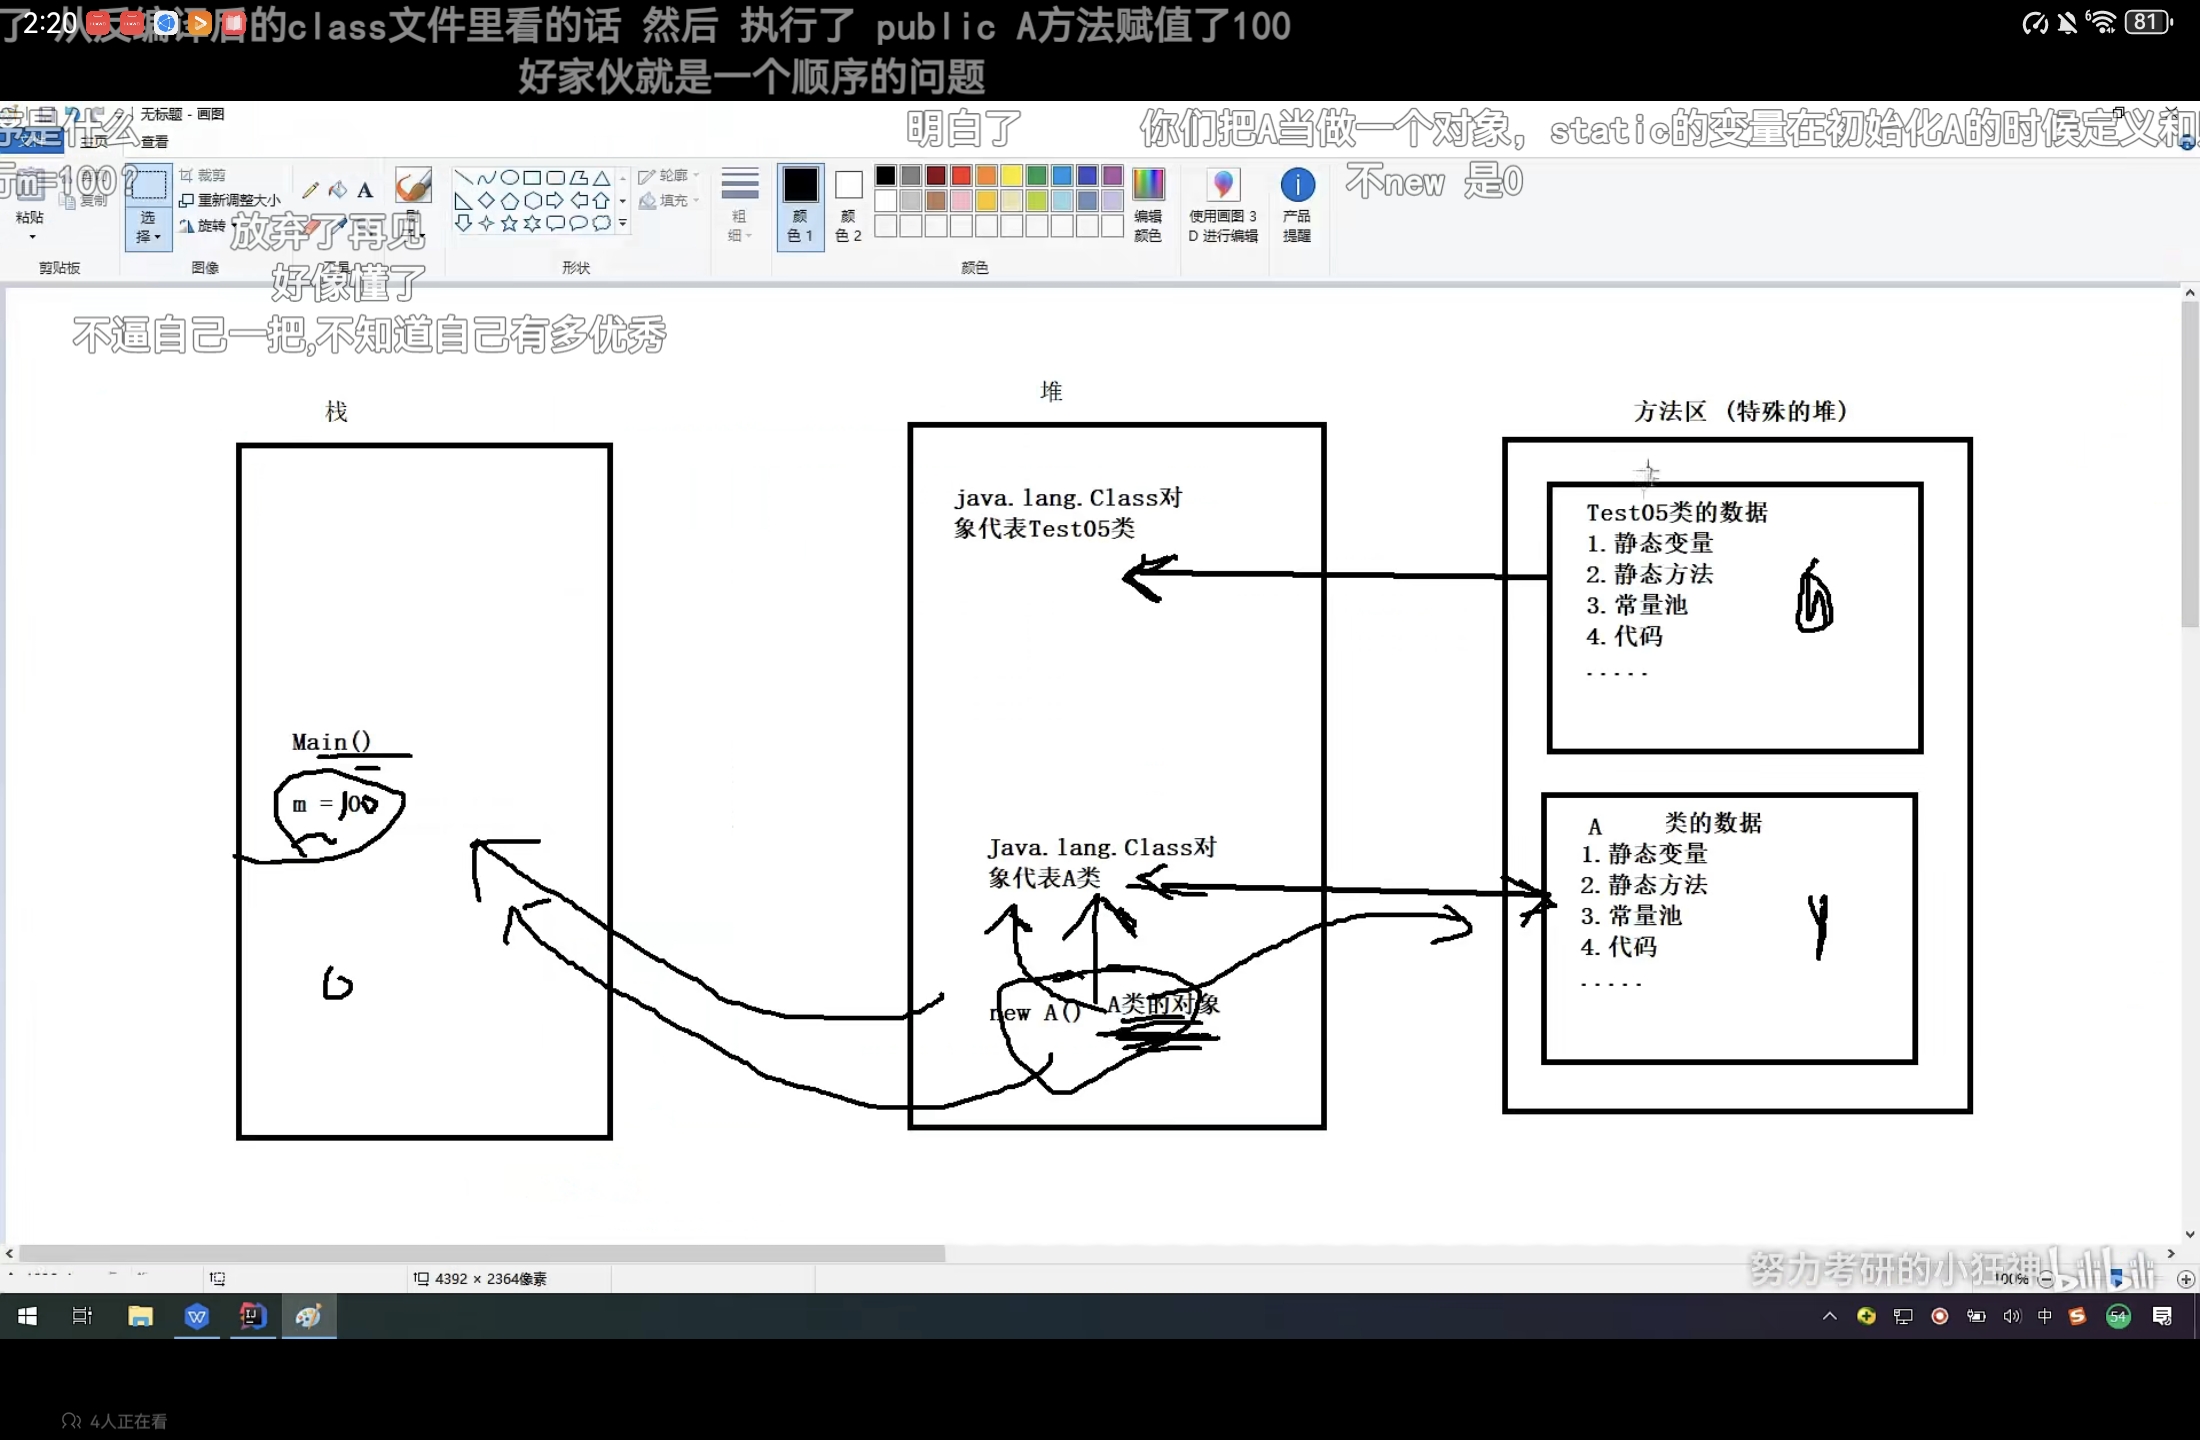This screenshot has height=1440, width=2200.
Task: Toggle the rectangular Select tool
Action: (x=148, y=186)
